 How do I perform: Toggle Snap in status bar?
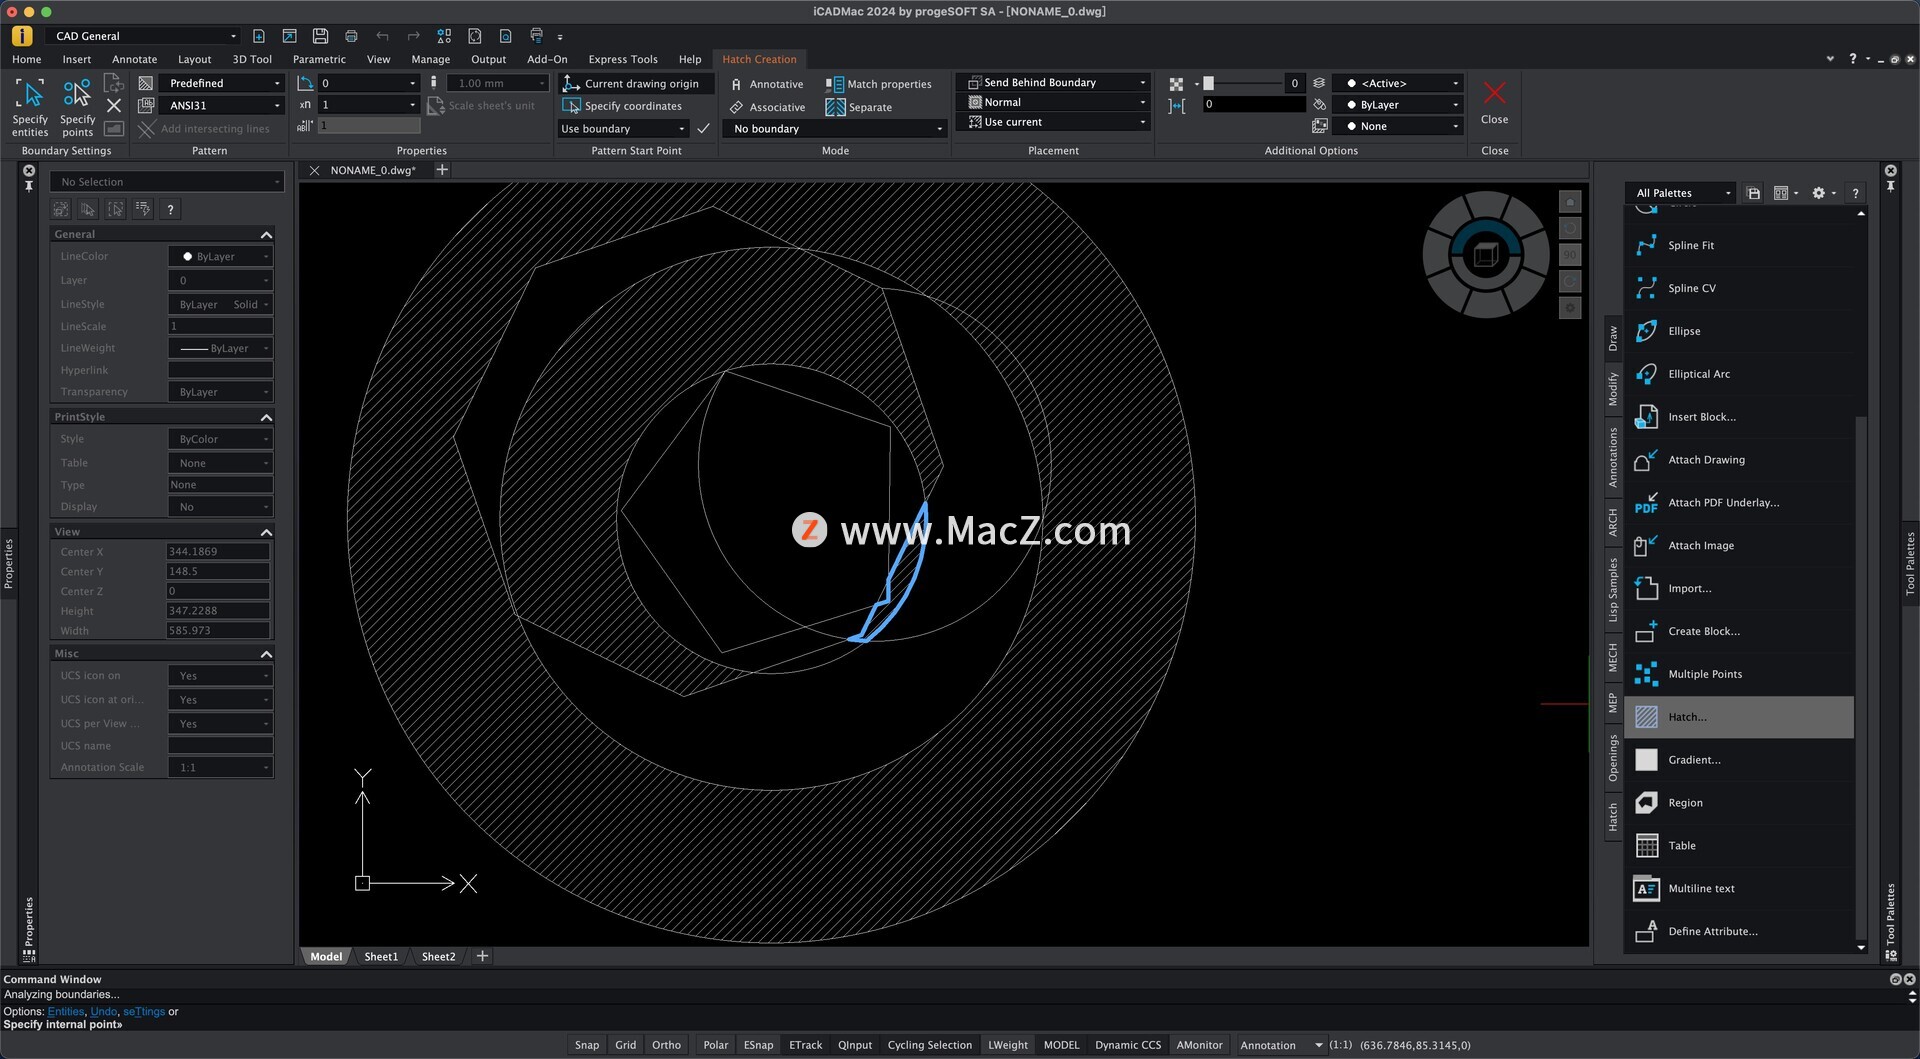tap(587, 1045)
